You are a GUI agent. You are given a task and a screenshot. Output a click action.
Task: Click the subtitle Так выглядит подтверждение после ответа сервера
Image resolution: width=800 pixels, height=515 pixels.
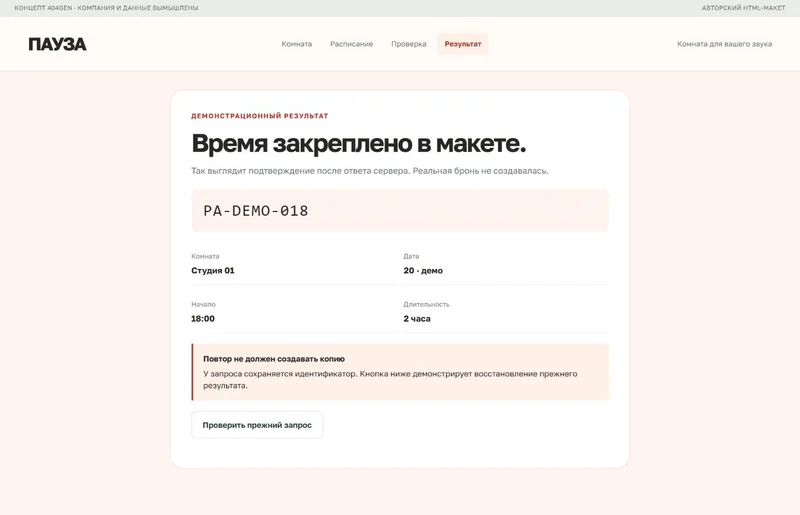click(x=370, y=171)
